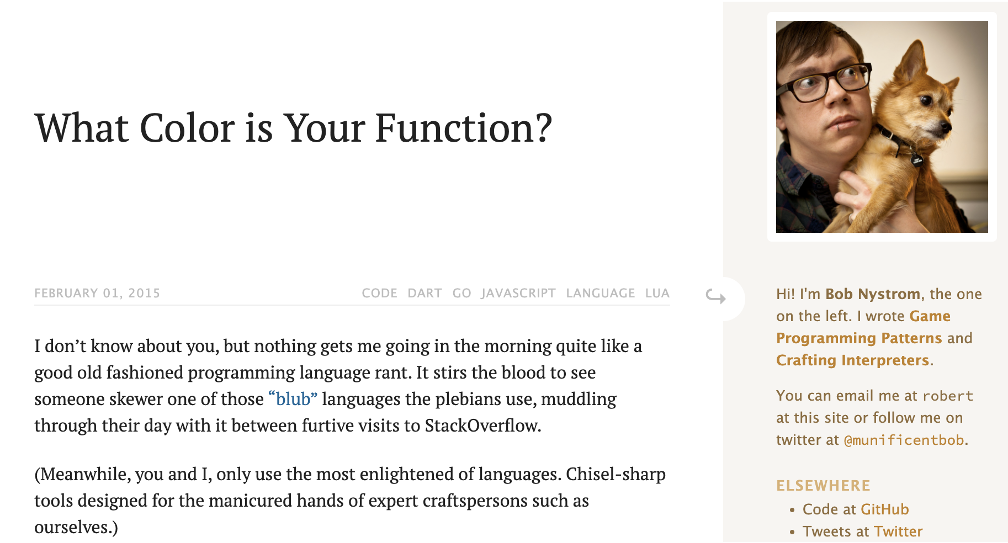Click the article title What Color is Your Function?

tap(293, 128)
